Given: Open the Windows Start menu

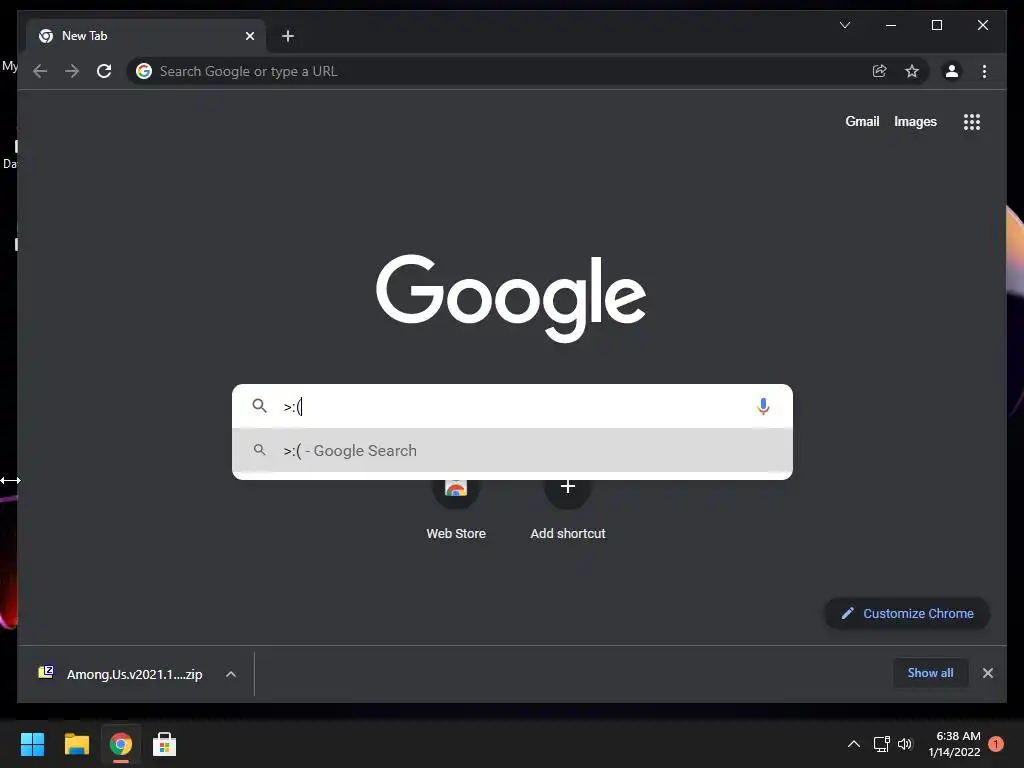Looking at the screenshot, I should (32, 744).
